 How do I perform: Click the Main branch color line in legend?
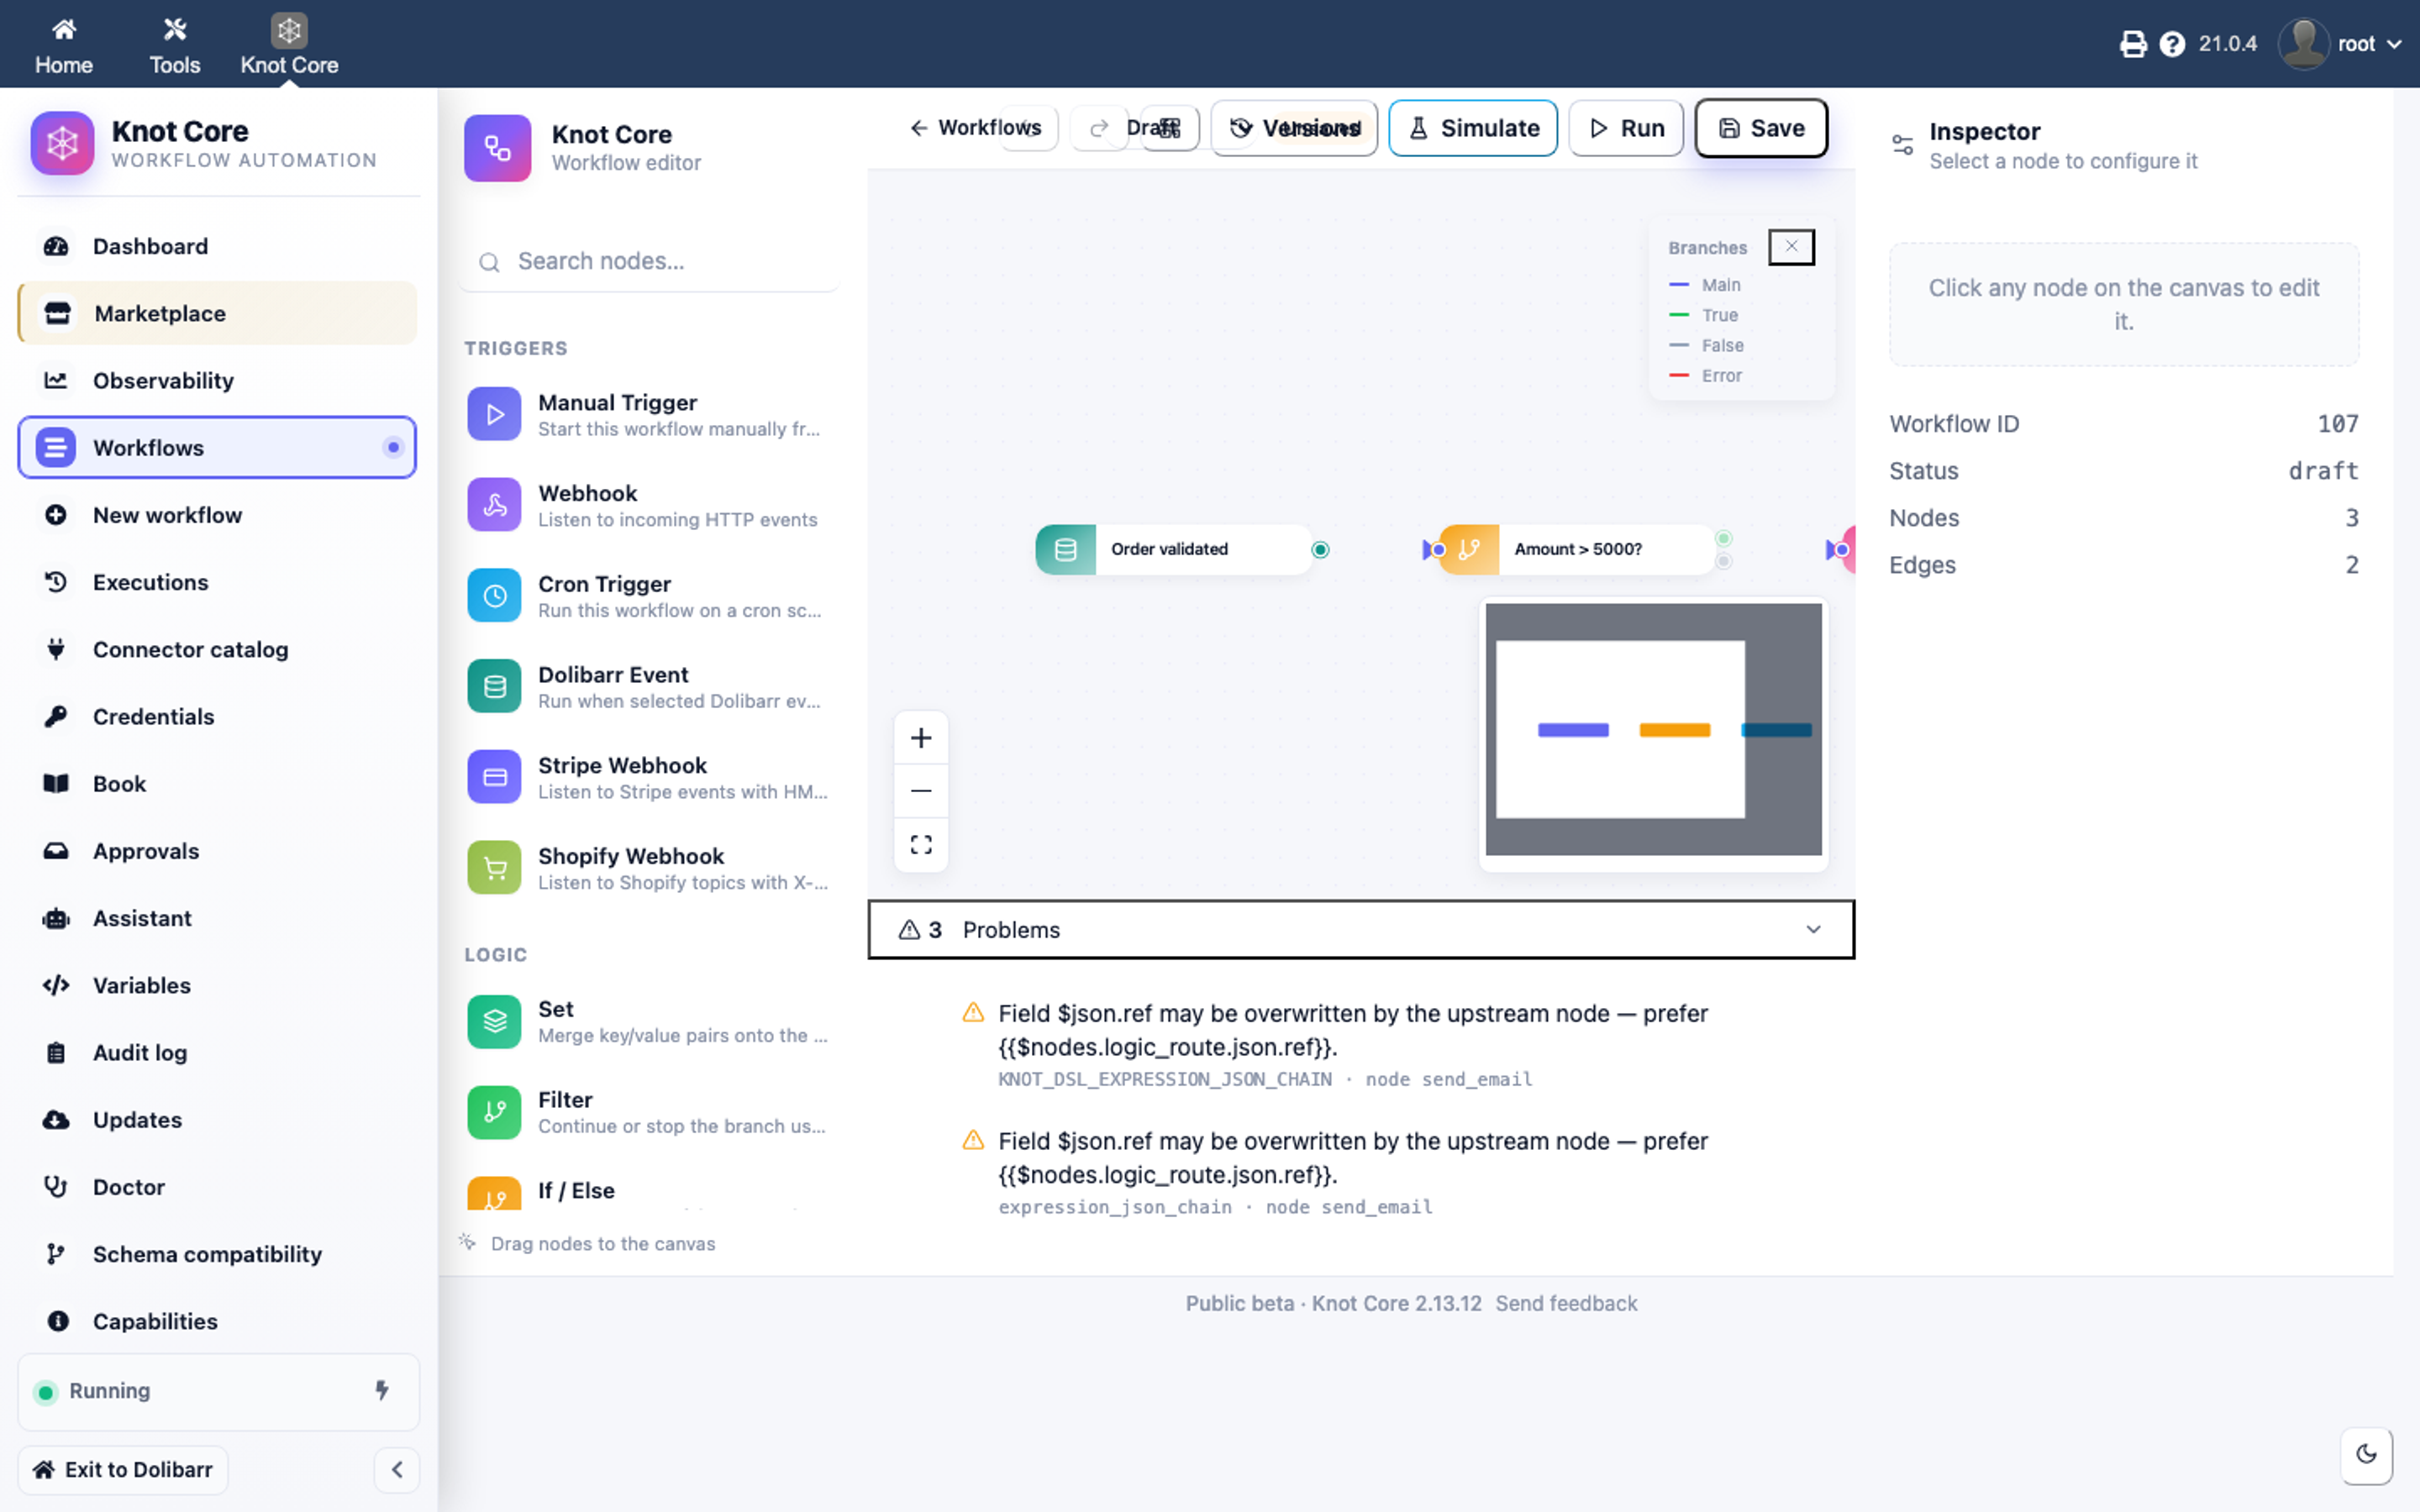point(1679,285)
